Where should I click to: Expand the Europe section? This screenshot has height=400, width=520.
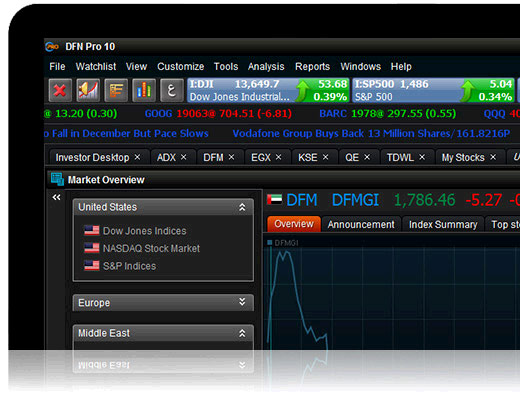coord(242,302)
